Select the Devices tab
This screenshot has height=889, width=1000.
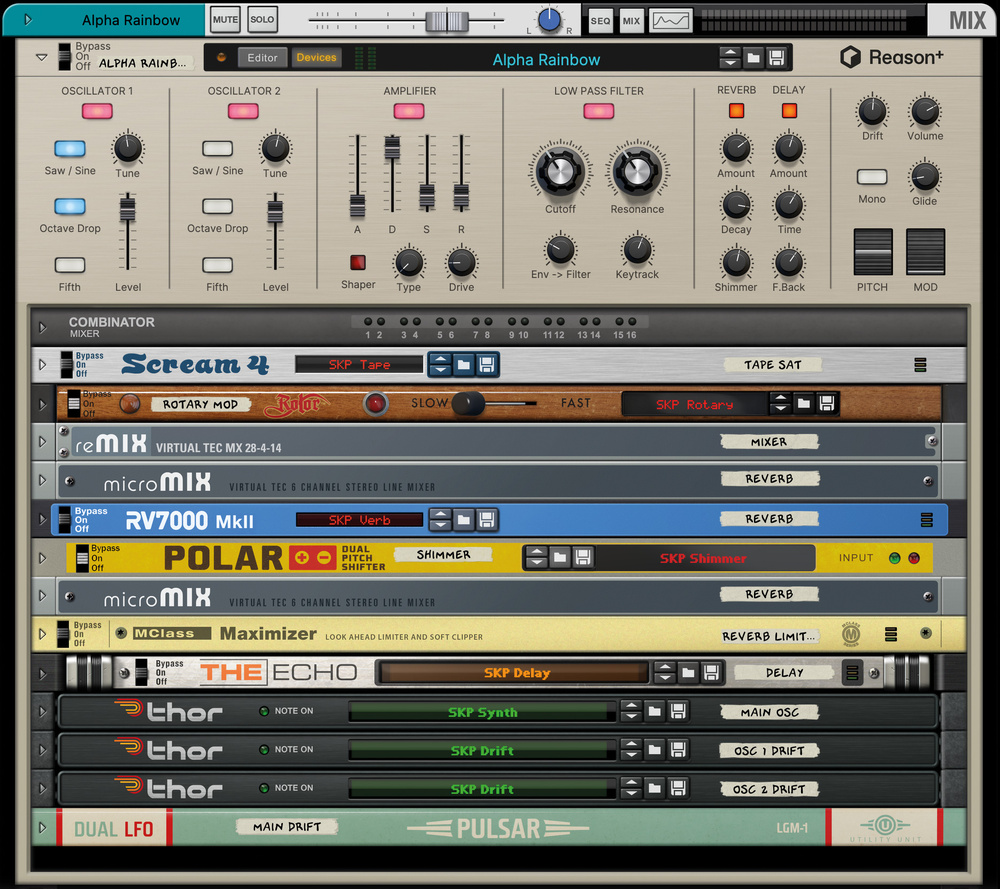coord(316,58)
